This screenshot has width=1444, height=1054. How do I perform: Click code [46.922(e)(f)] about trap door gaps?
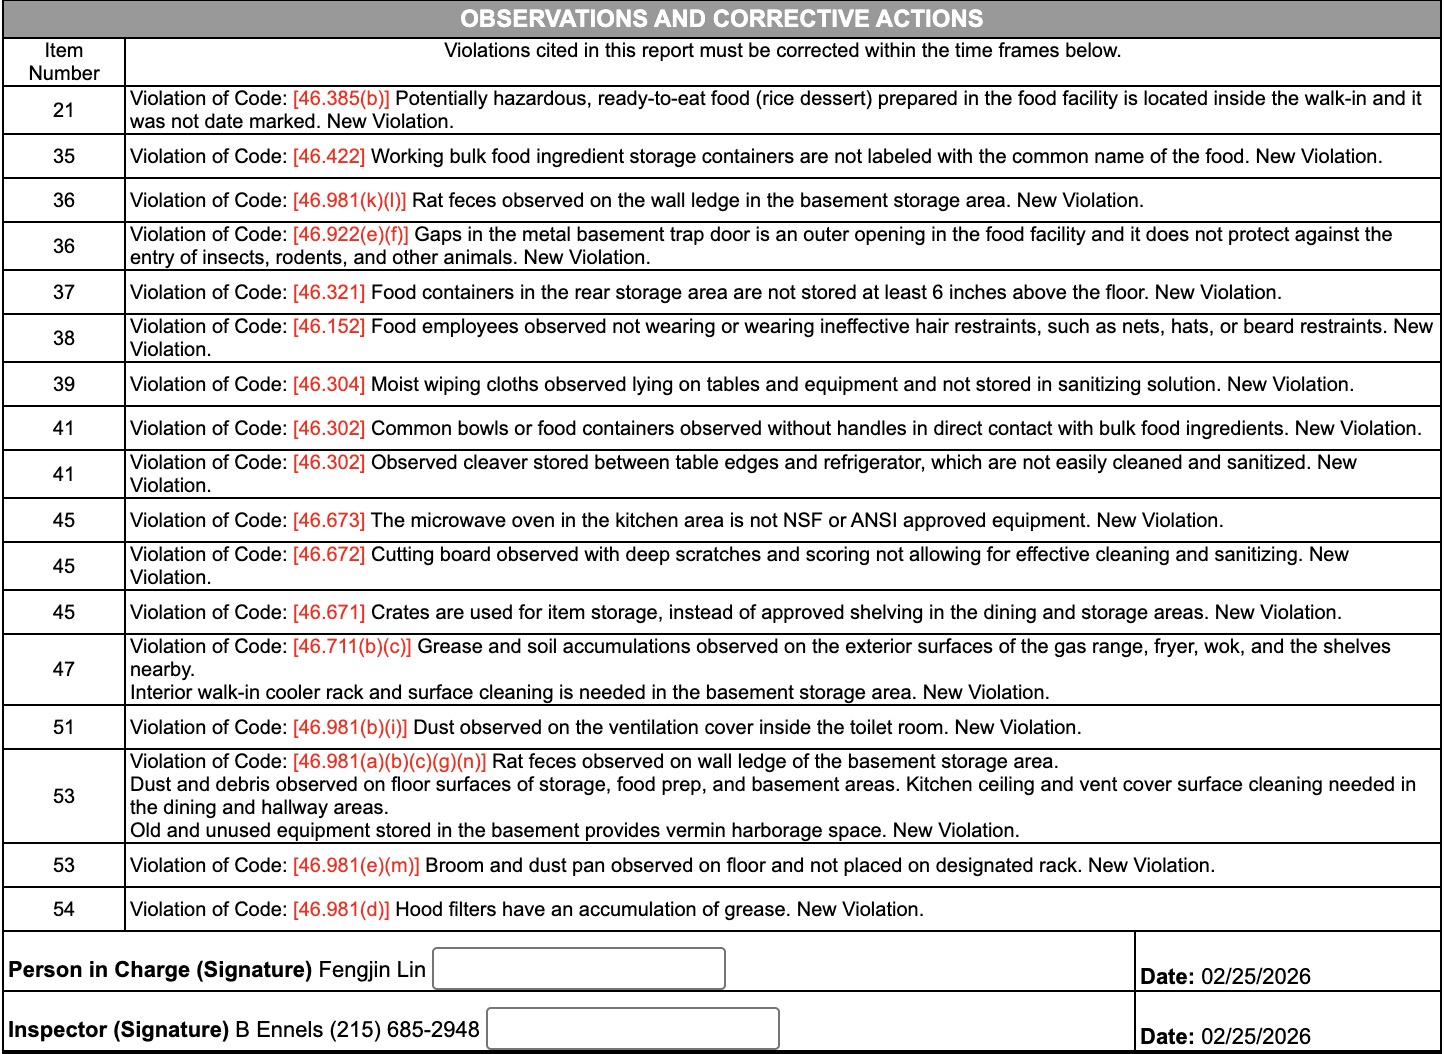(x=350, y=234)
